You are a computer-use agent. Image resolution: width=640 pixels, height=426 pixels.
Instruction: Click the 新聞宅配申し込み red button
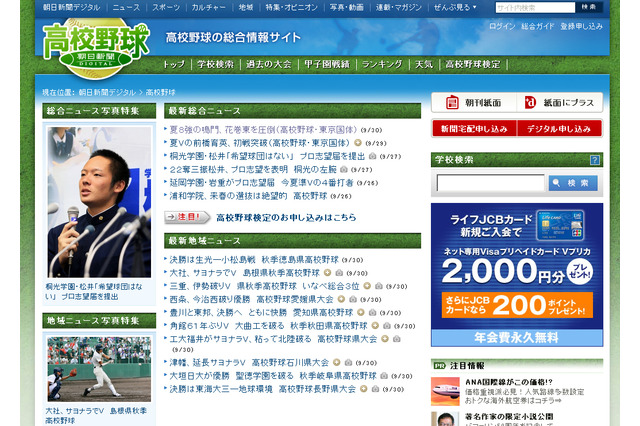coord(472,128)
